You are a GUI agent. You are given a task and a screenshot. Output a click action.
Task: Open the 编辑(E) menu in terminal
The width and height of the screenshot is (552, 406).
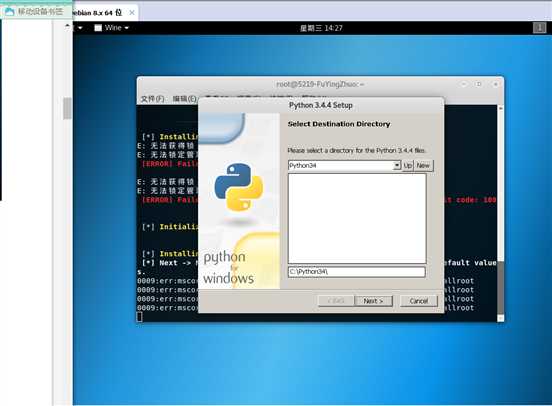point(184,99)
